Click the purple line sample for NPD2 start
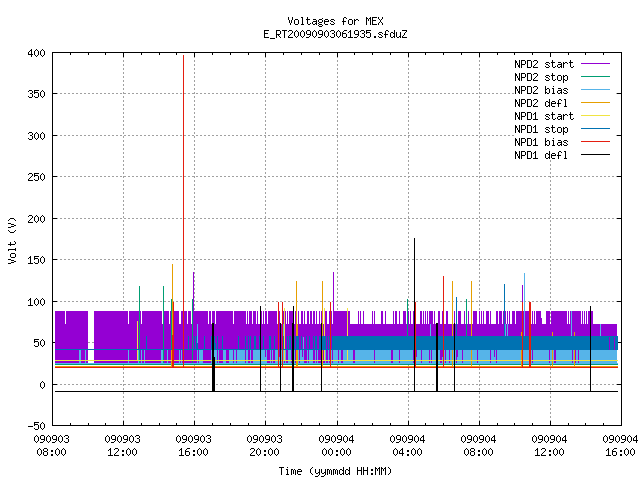Image resolution: width=640 pixels, height=480 pixels. (x=595, y=64)
